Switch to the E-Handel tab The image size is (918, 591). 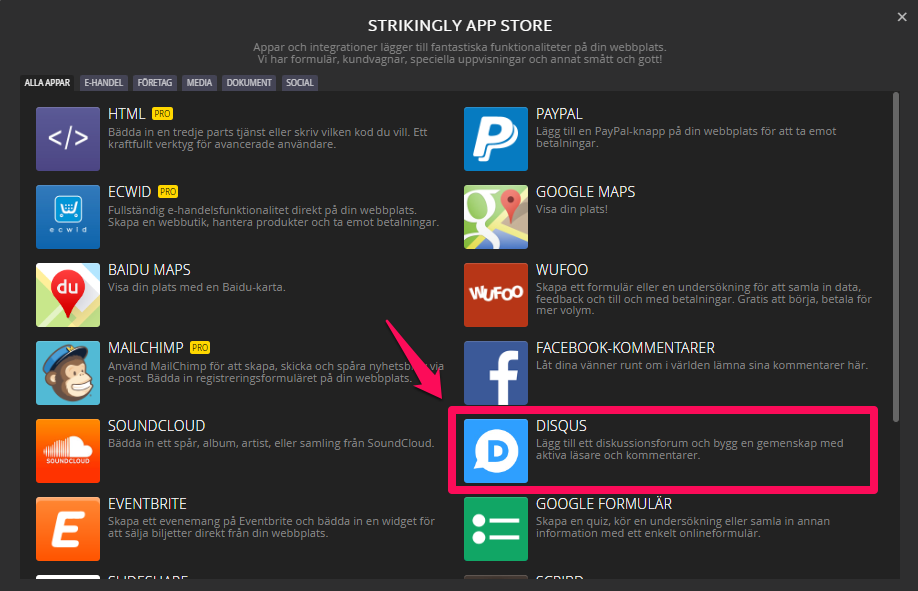[x=104, y=83]
